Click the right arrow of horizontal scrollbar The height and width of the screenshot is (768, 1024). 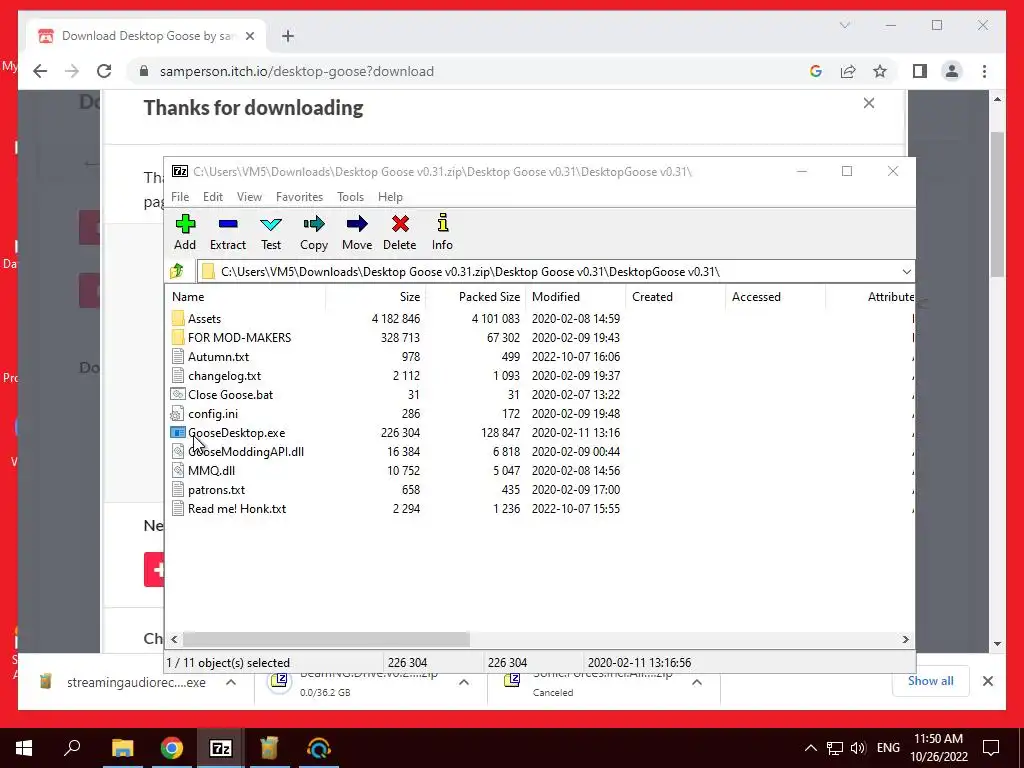(905, 639)
